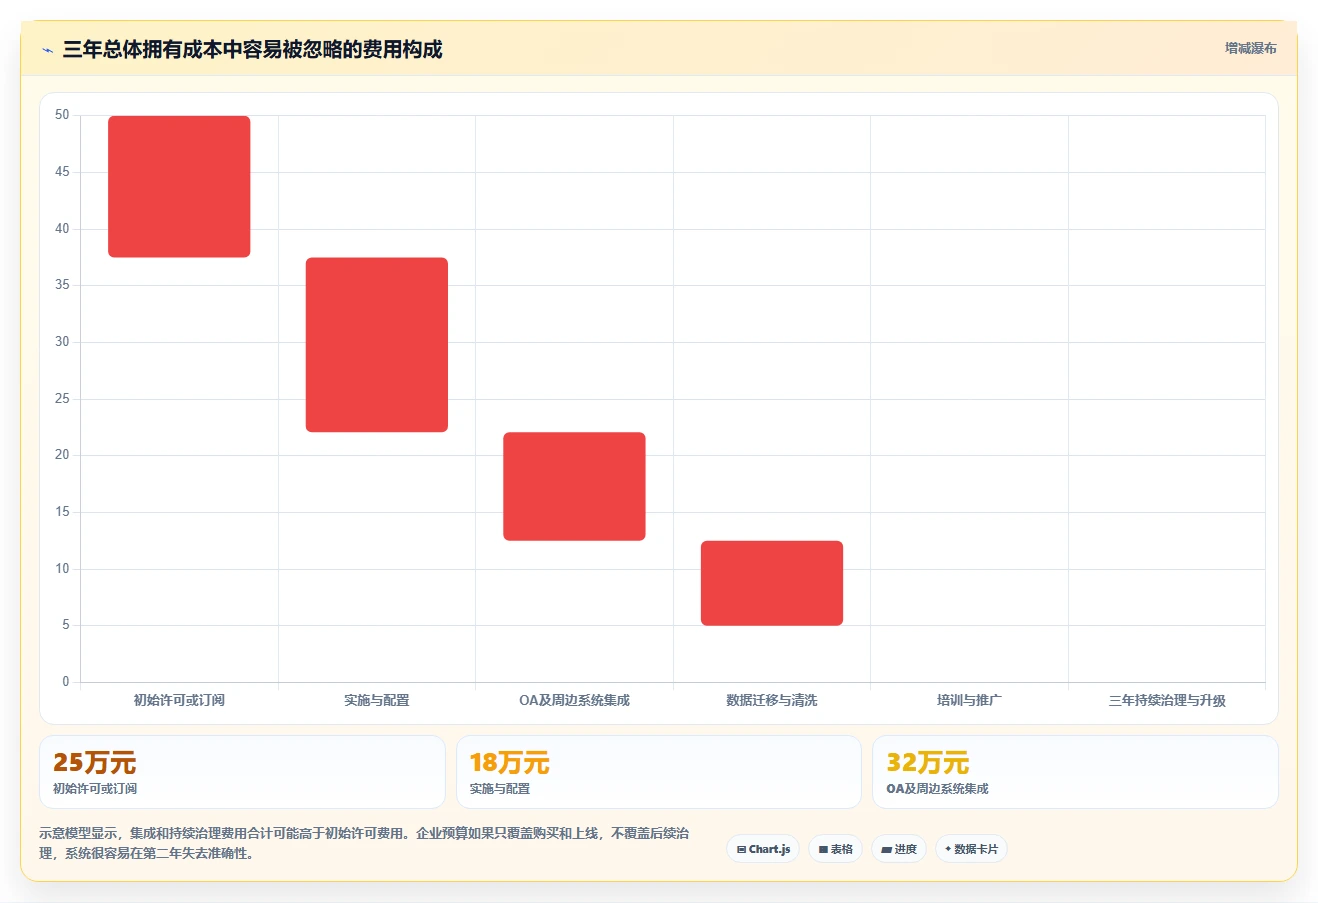Click the y-axis value 50

62,115
